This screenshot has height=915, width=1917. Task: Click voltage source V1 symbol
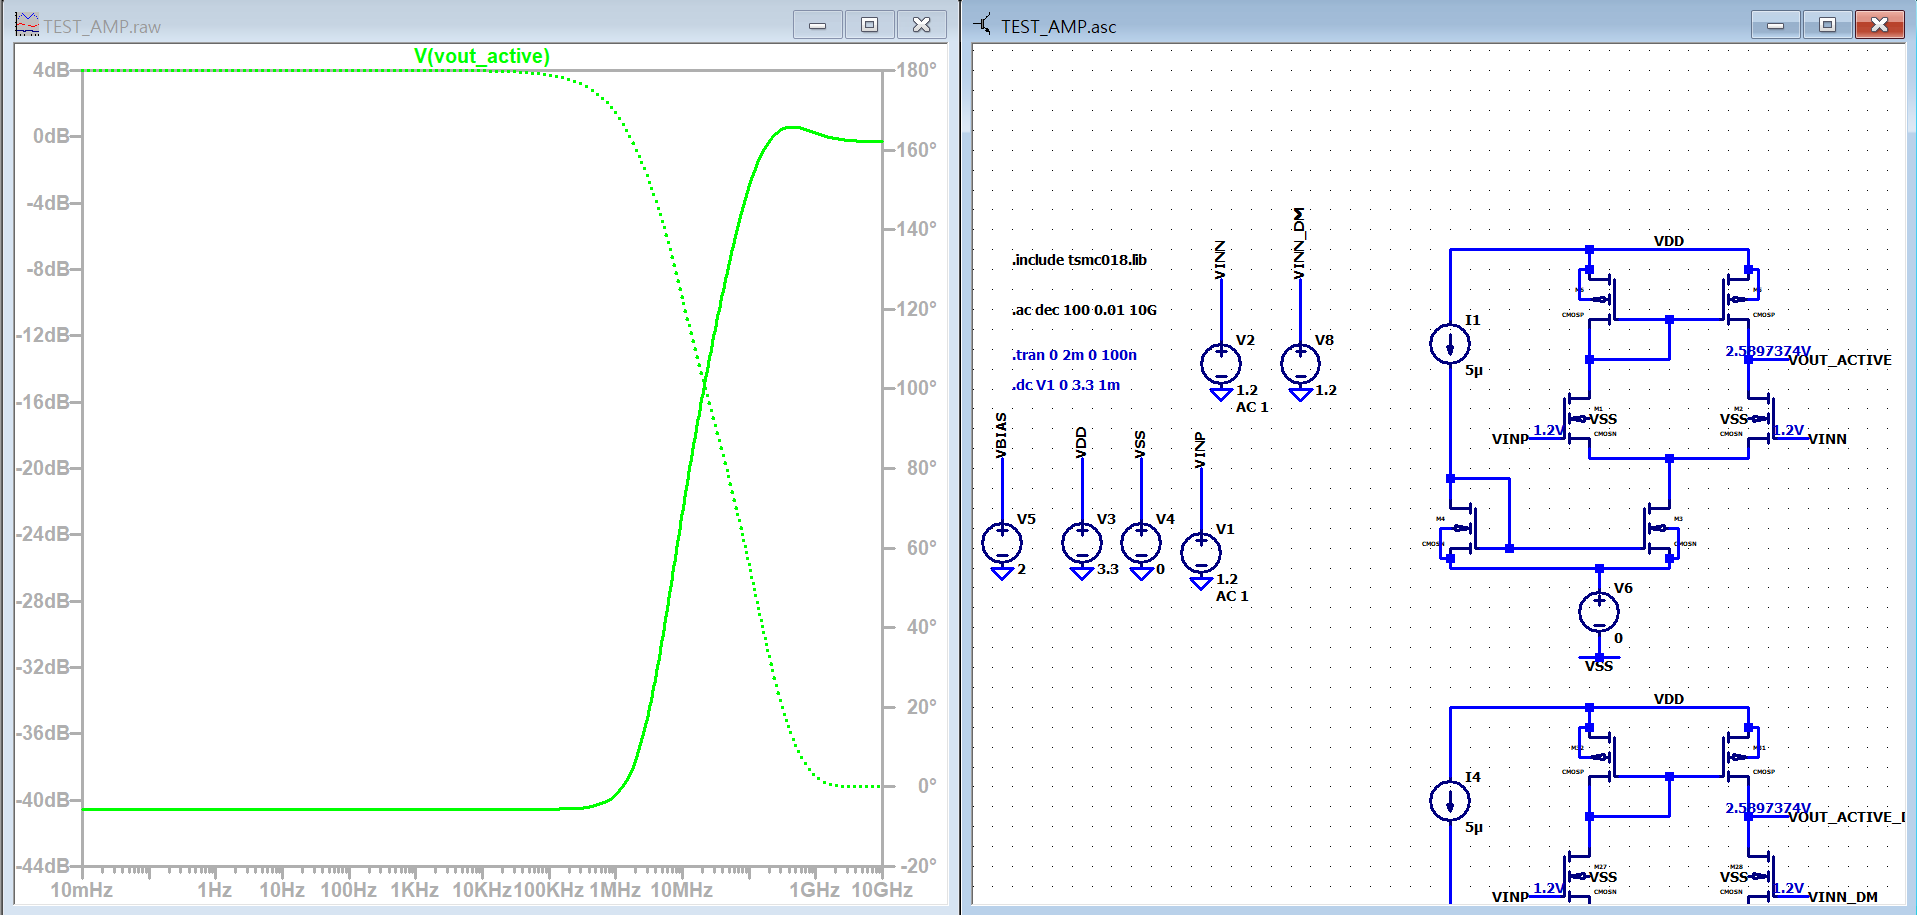1201,553
